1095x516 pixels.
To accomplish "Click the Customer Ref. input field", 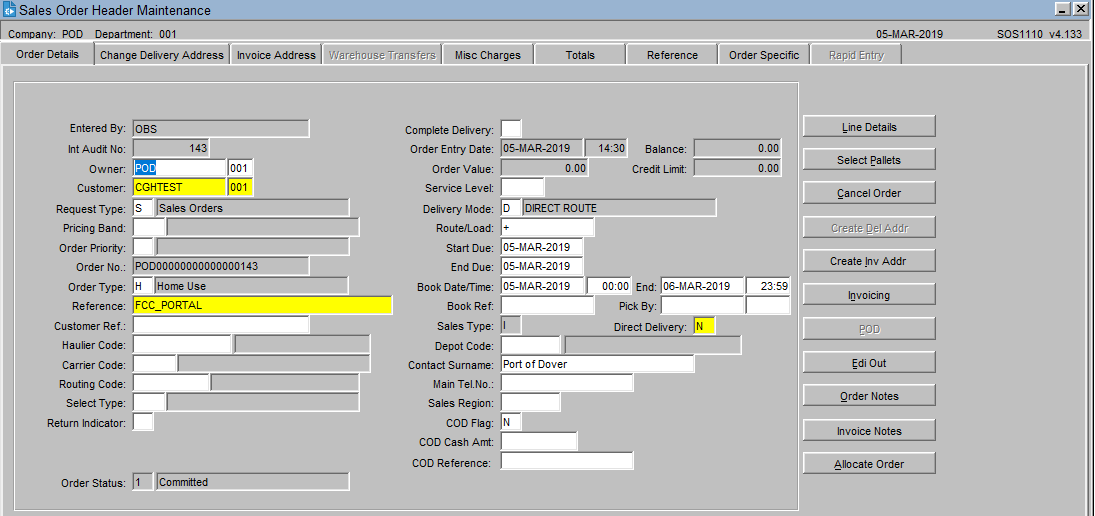I will click(221, 325).
